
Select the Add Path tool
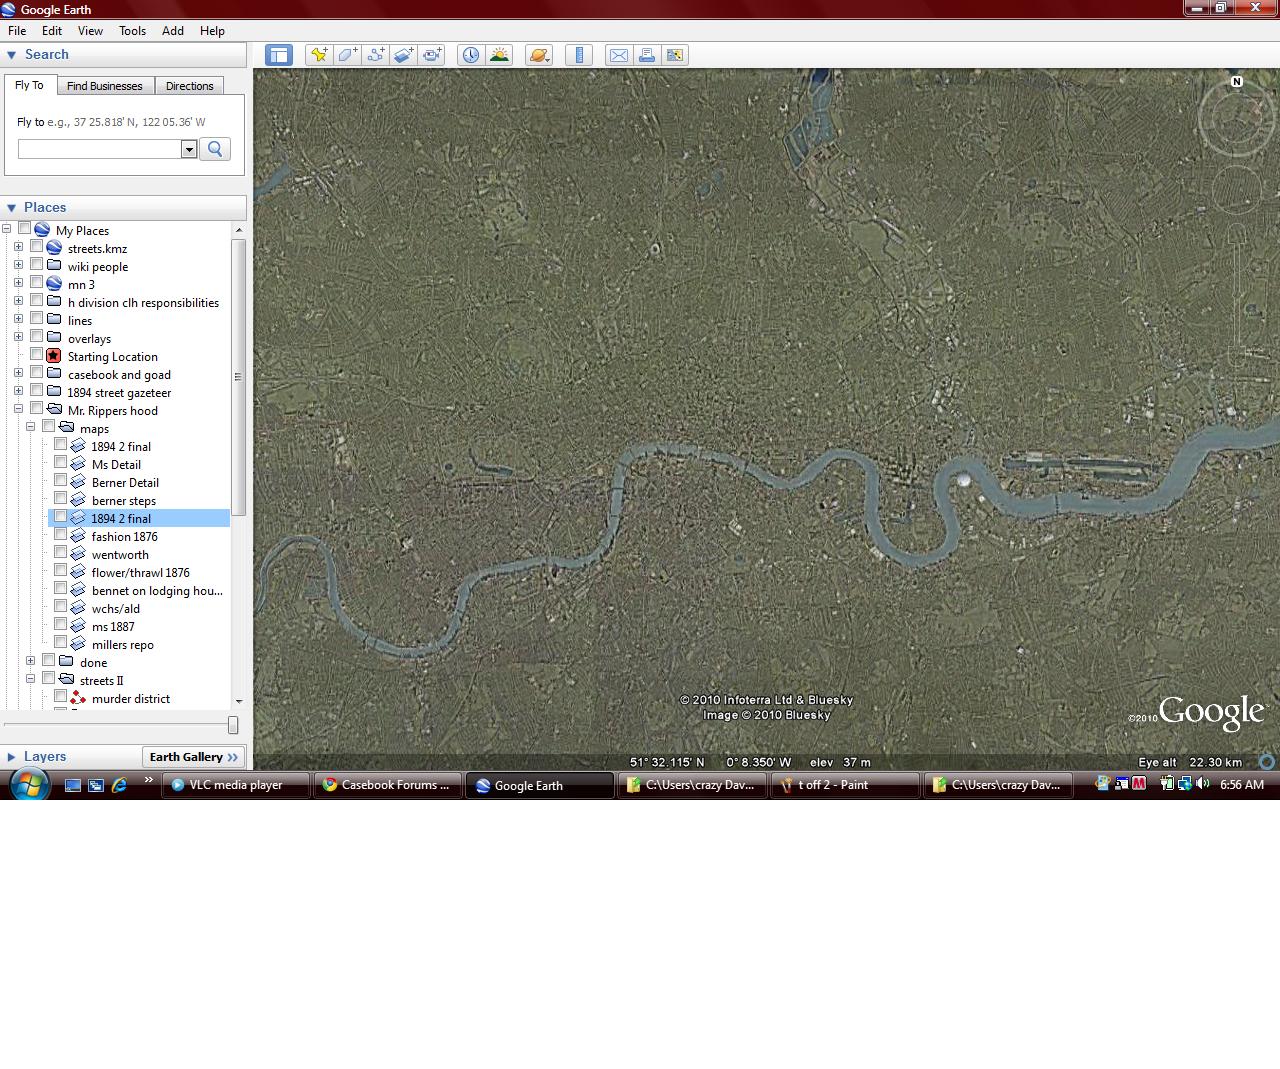(x=375, y=55)
